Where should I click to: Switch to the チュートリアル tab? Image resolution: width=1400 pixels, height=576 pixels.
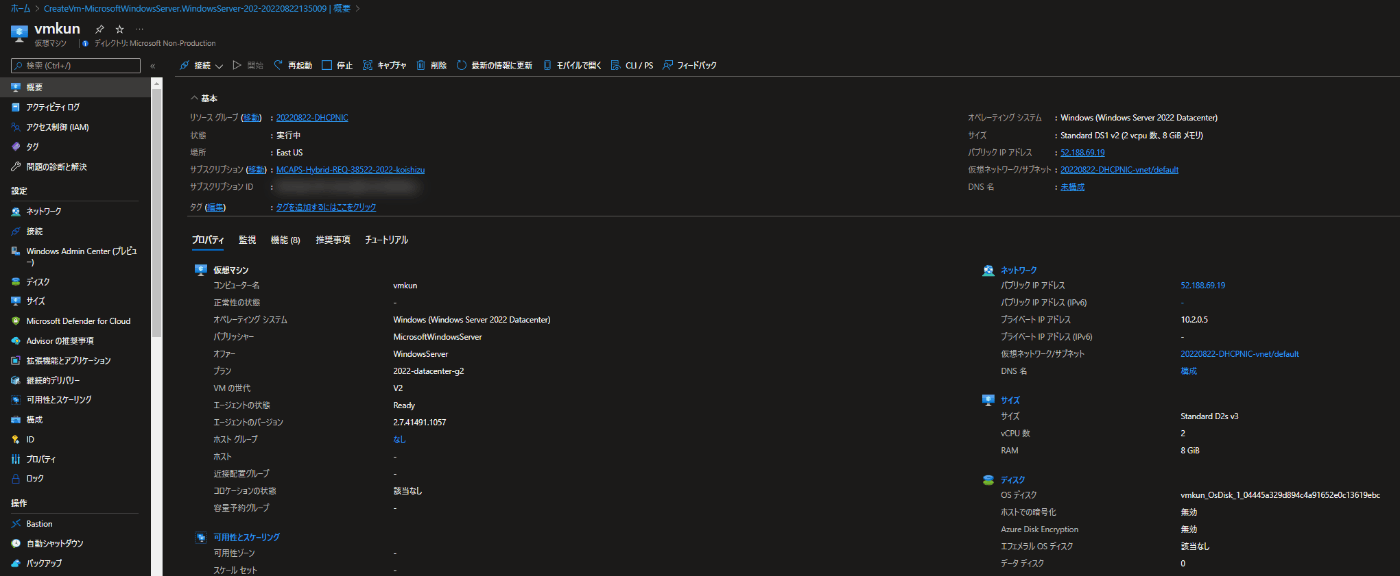pyautogui.click(x=386, y=240)
